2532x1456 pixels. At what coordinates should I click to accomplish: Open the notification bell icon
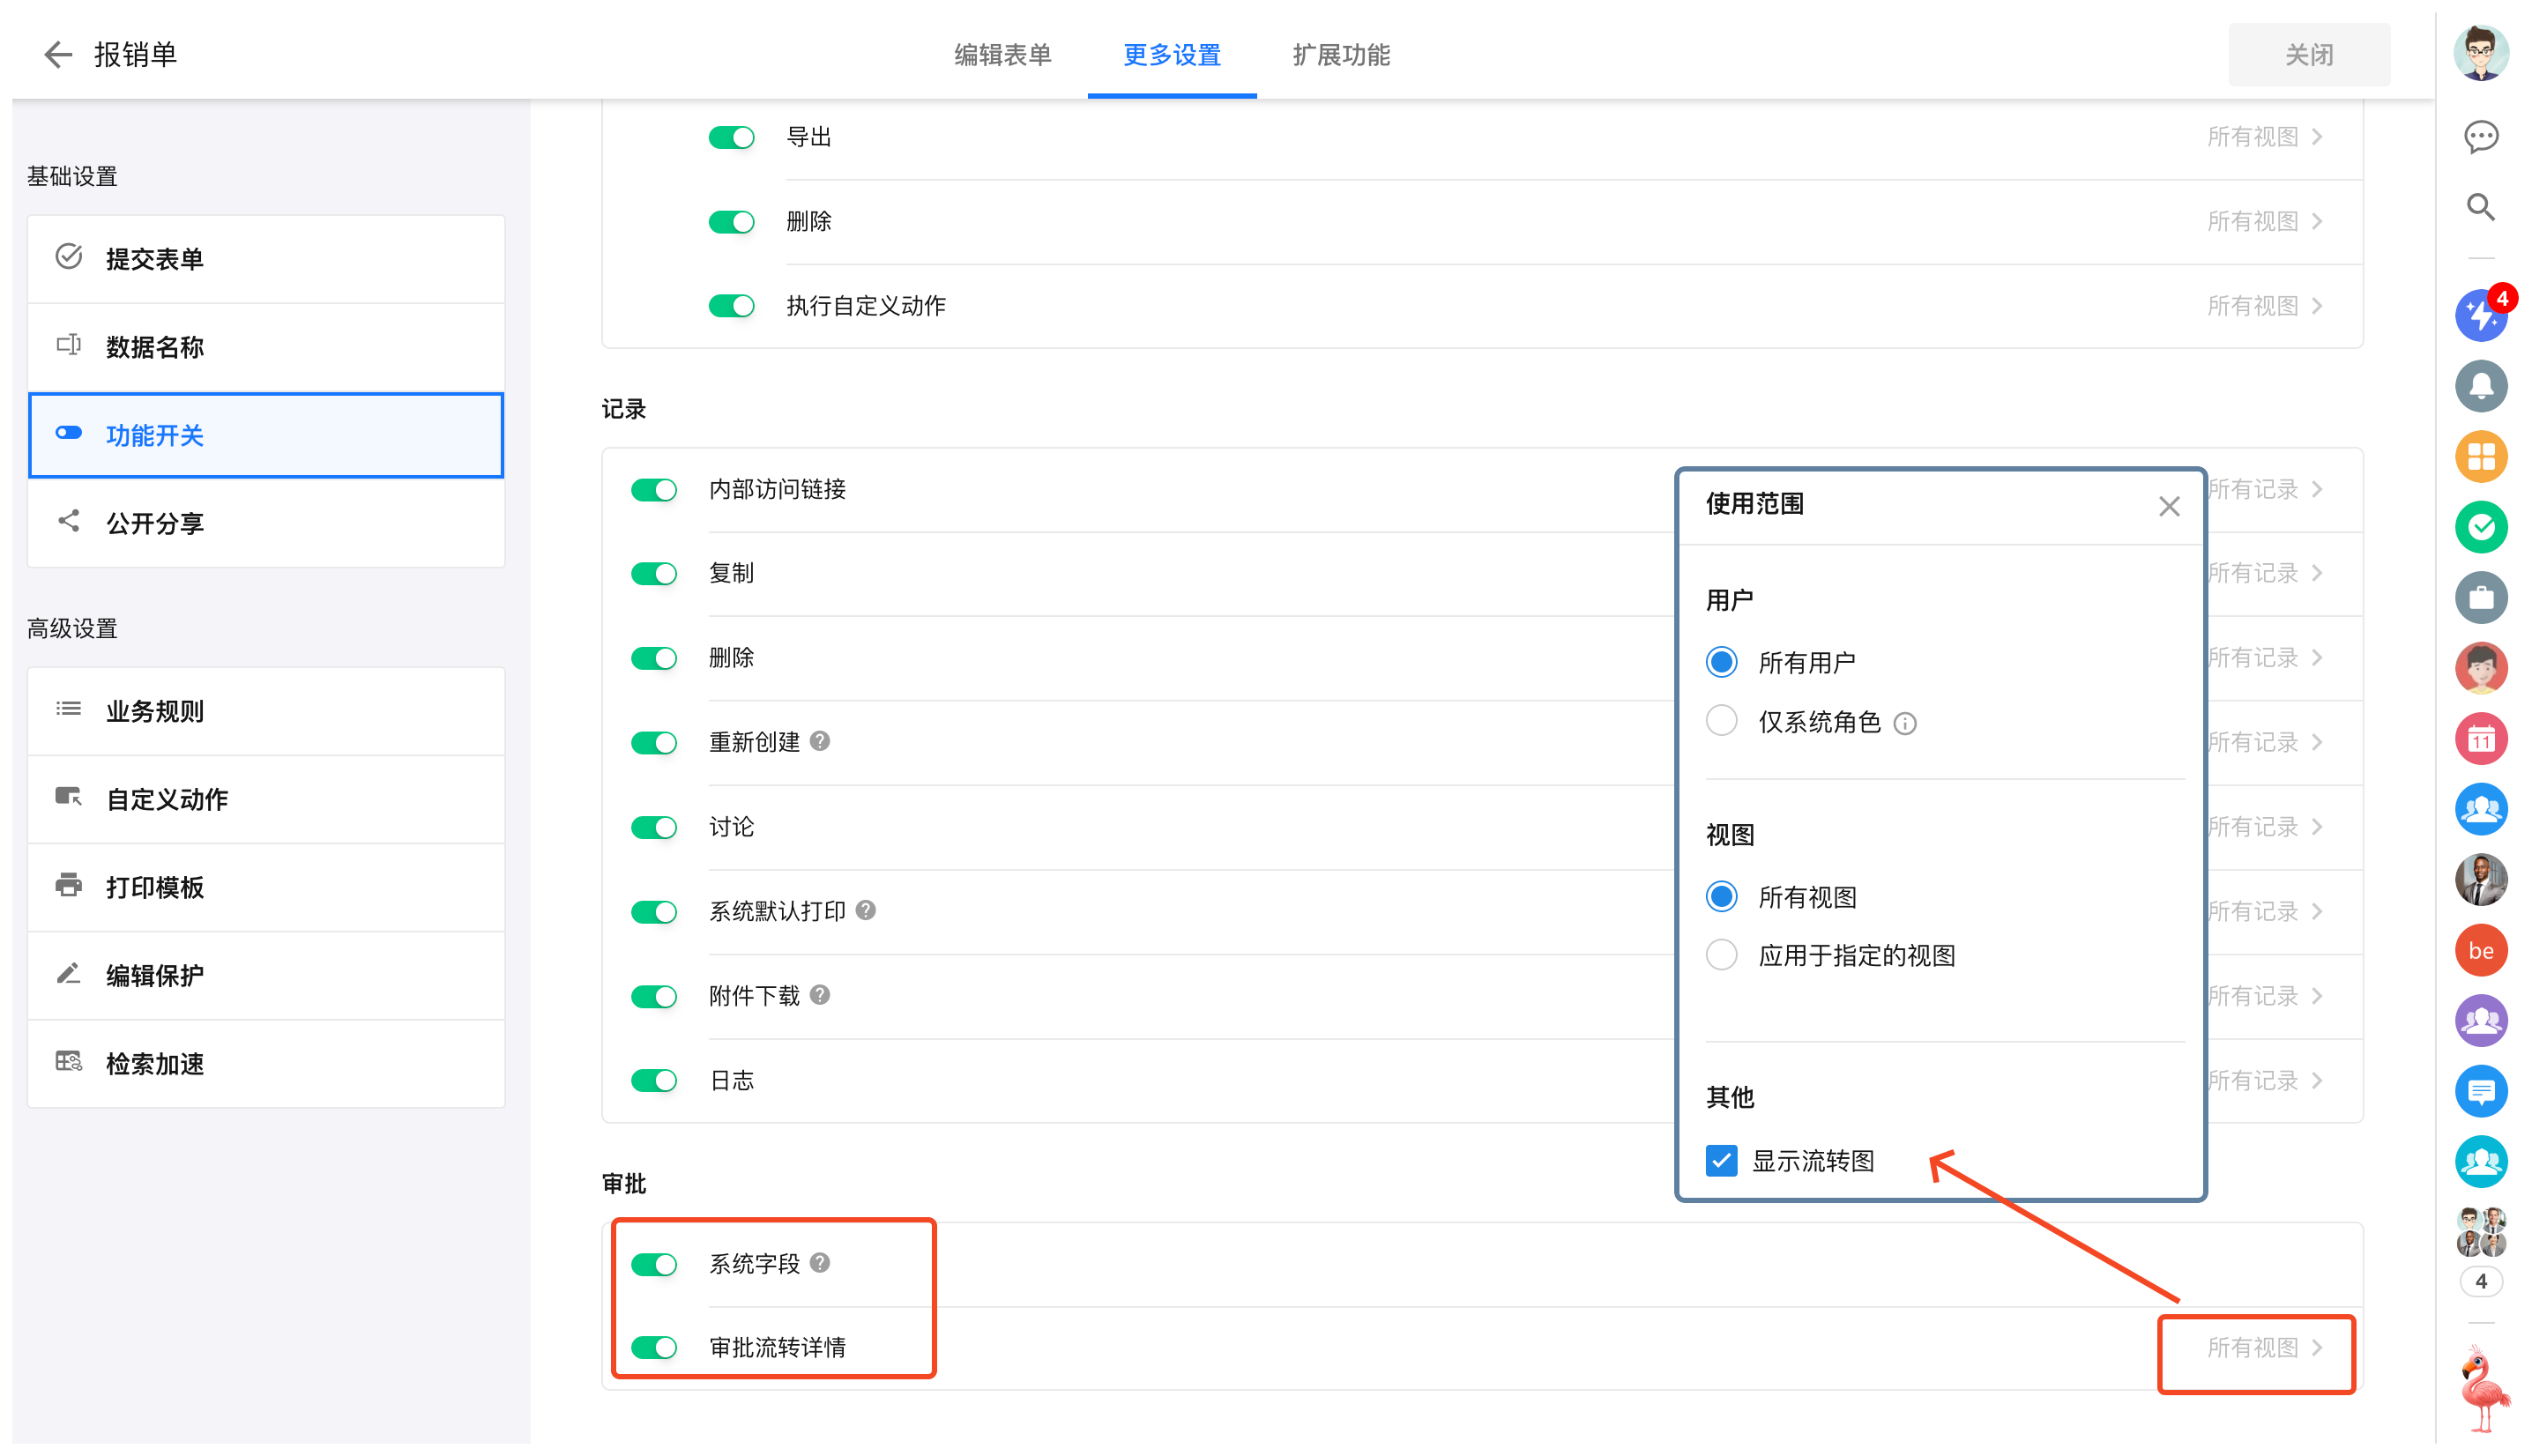point(2481,386)
